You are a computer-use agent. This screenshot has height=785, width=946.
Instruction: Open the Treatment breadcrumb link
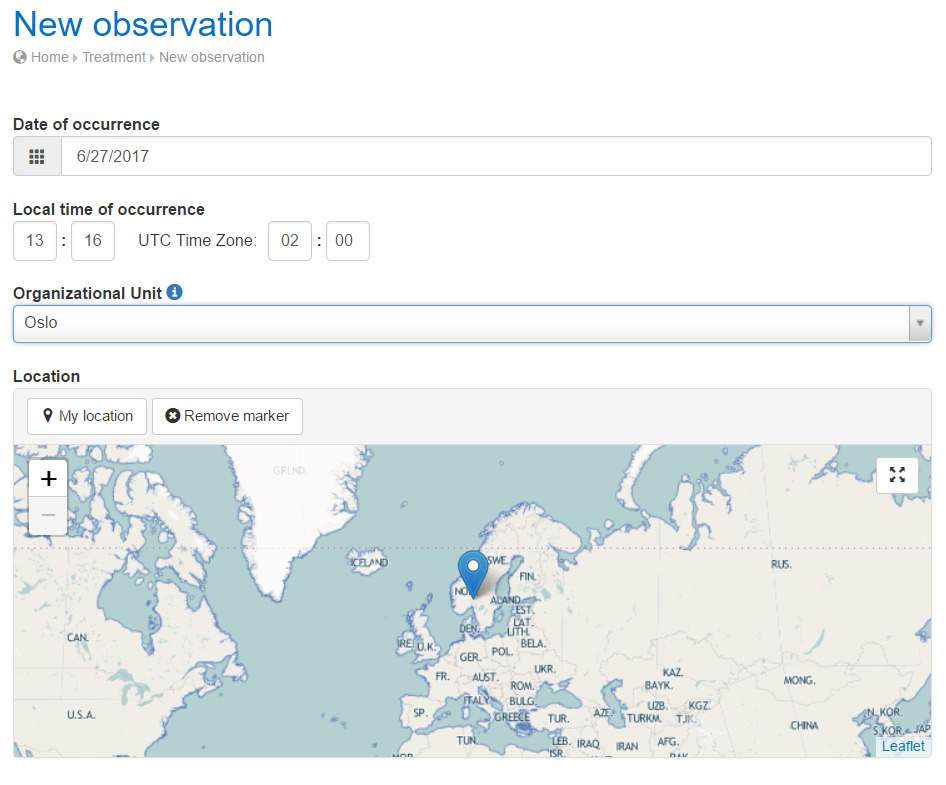point(114,57)
